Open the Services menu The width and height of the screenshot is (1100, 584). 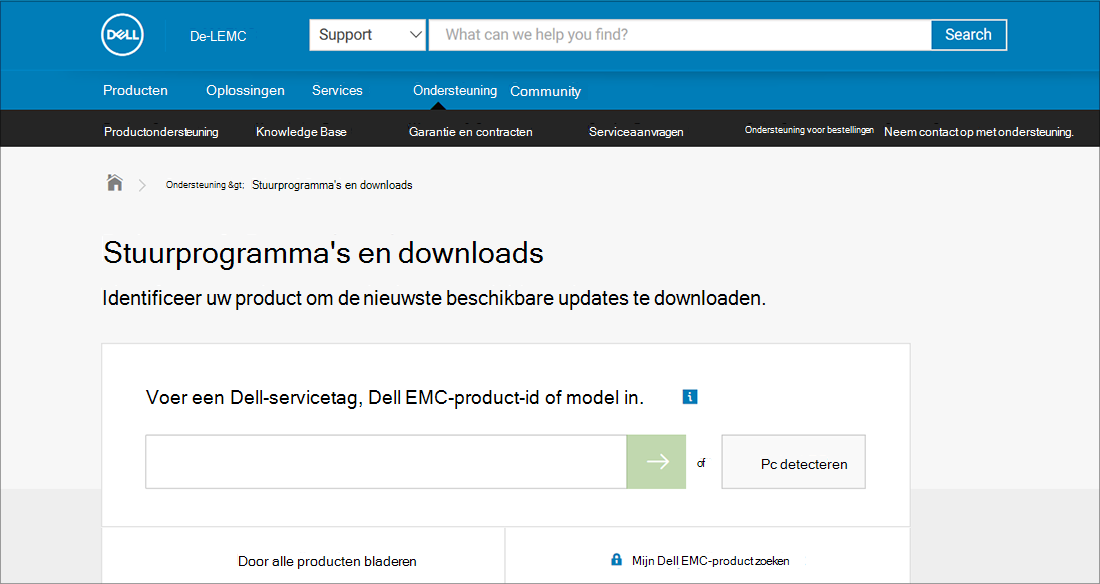tap(337, 91)
